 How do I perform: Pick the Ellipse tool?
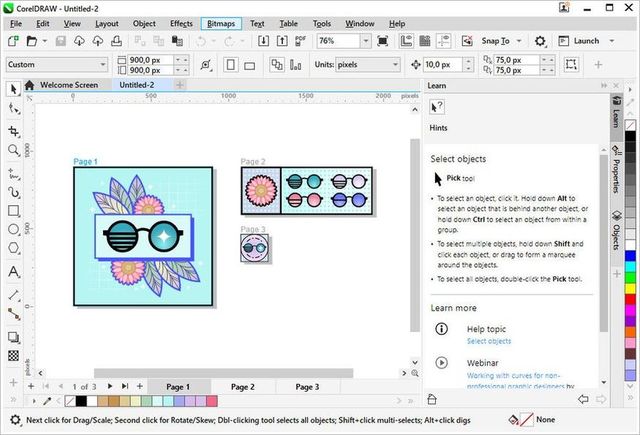pos(14,229)
